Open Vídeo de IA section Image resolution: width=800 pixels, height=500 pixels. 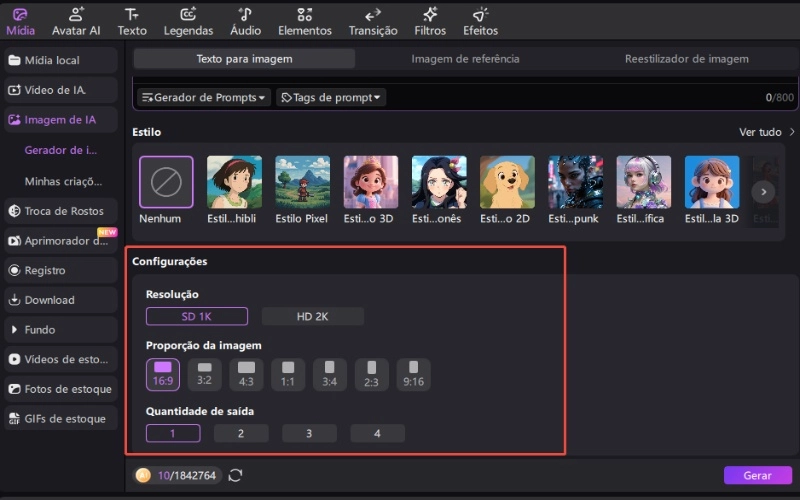(x=61, y=90)
